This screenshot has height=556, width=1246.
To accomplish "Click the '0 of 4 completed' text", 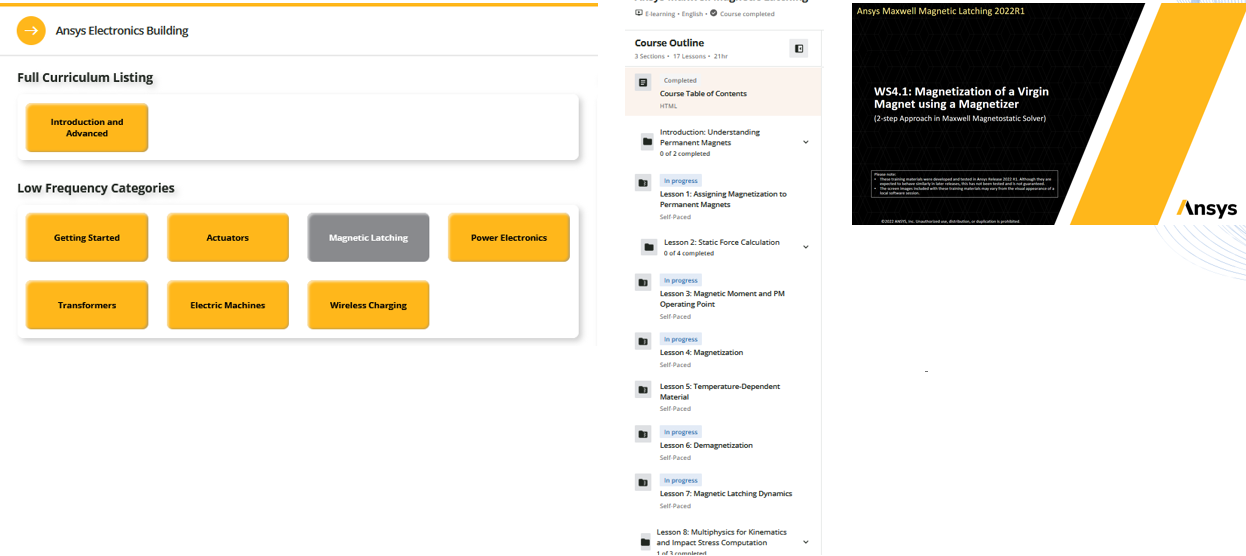I will tap(689, 253).
